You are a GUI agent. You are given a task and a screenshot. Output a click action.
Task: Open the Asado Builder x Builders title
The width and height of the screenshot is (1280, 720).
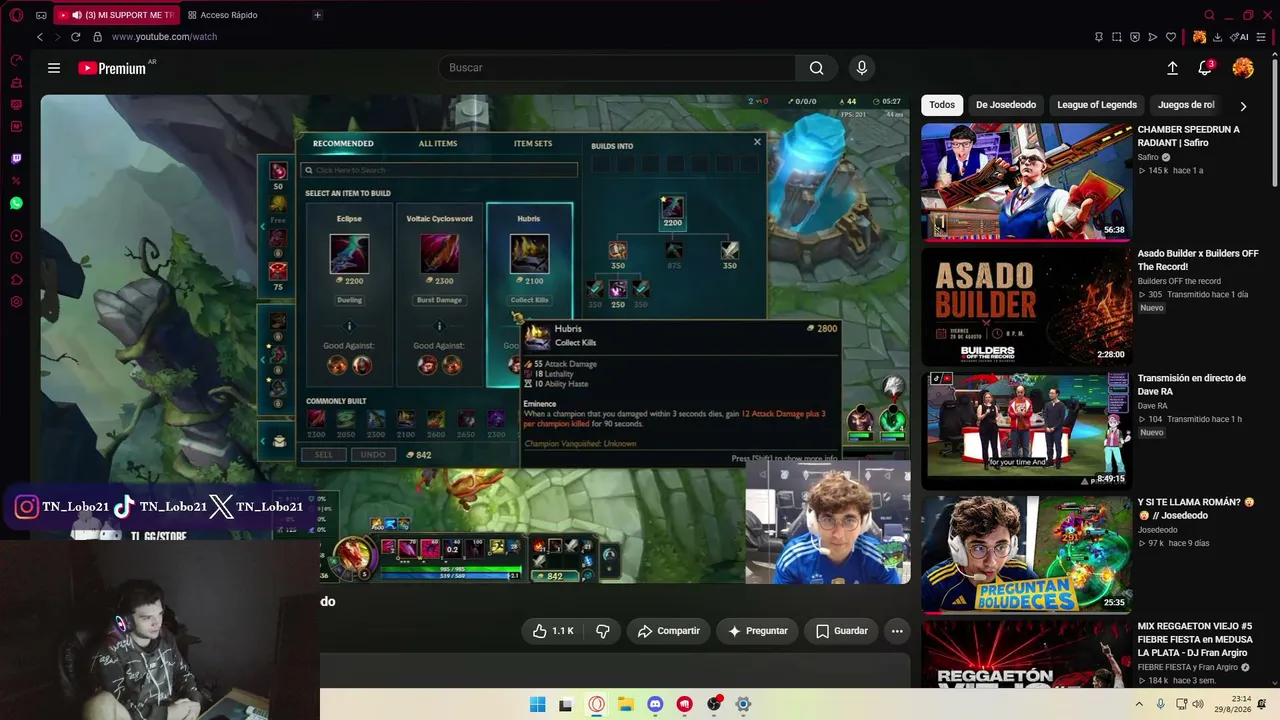coord(1198,260)
